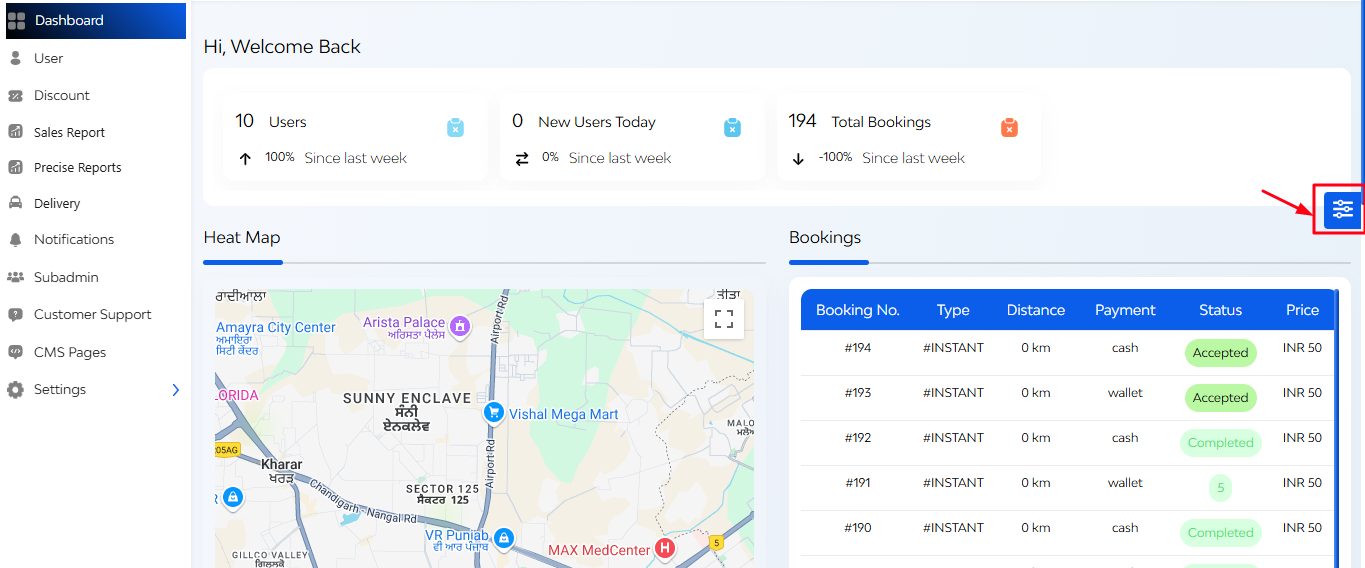Click the Precise Reports chart icon
This screenshot has height=568, width=1365.
point(15,167)
